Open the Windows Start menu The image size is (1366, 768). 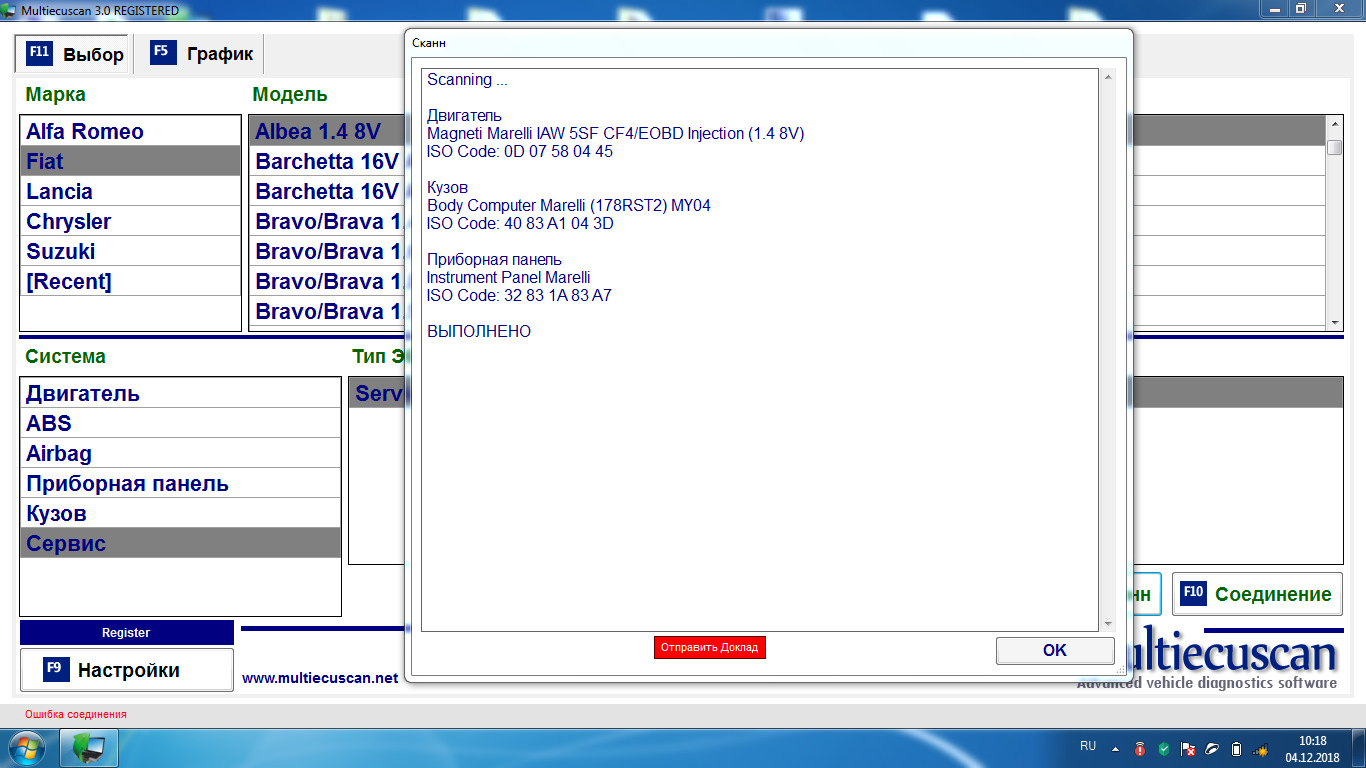click(x=26, y=748)
